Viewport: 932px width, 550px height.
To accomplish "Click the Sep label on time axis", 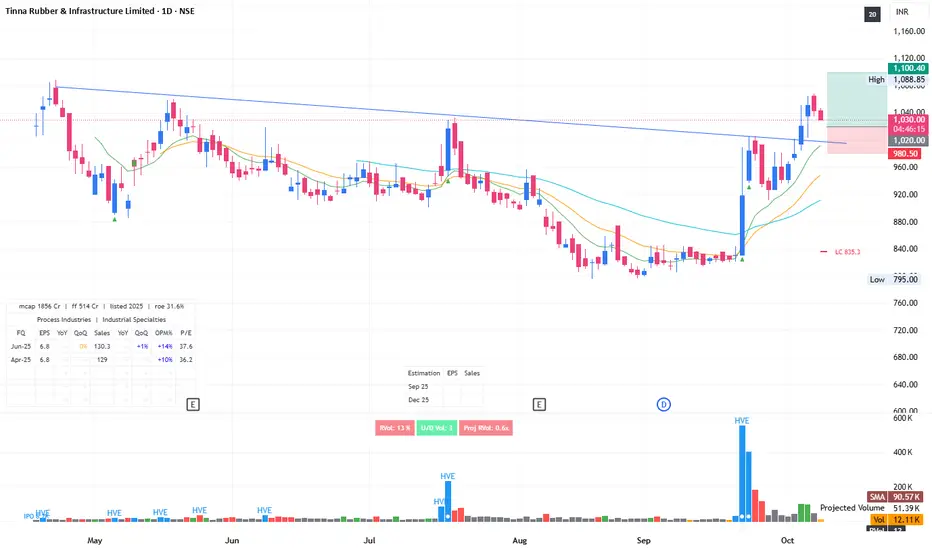I will pyautogui.click(x=643, y=540).
